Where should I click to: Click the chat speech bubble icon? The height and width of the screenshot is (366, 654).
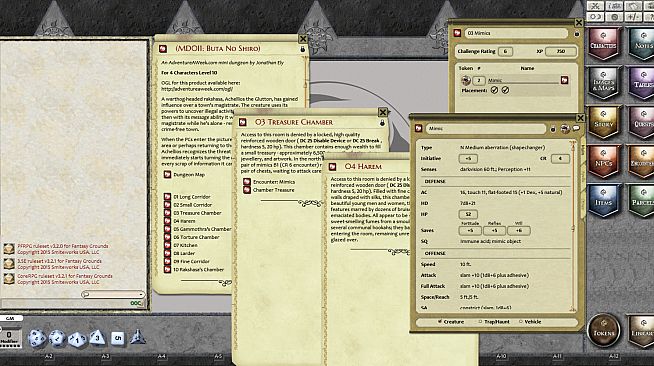point(86,294)
